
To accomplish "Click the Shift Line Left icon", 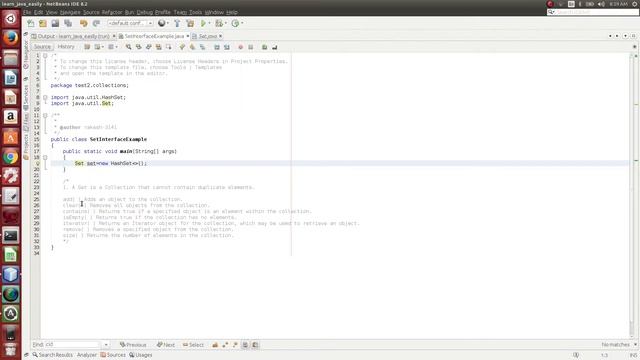I will (x=217, y=47).
